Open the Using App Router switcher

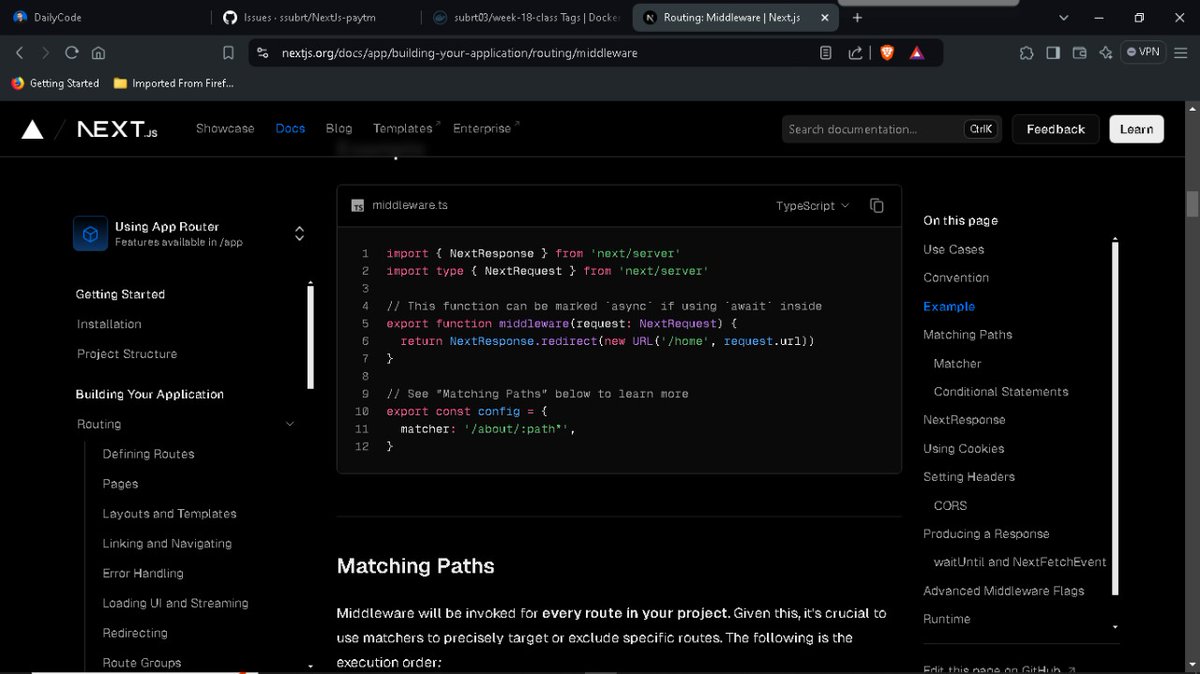click(190, 234)
